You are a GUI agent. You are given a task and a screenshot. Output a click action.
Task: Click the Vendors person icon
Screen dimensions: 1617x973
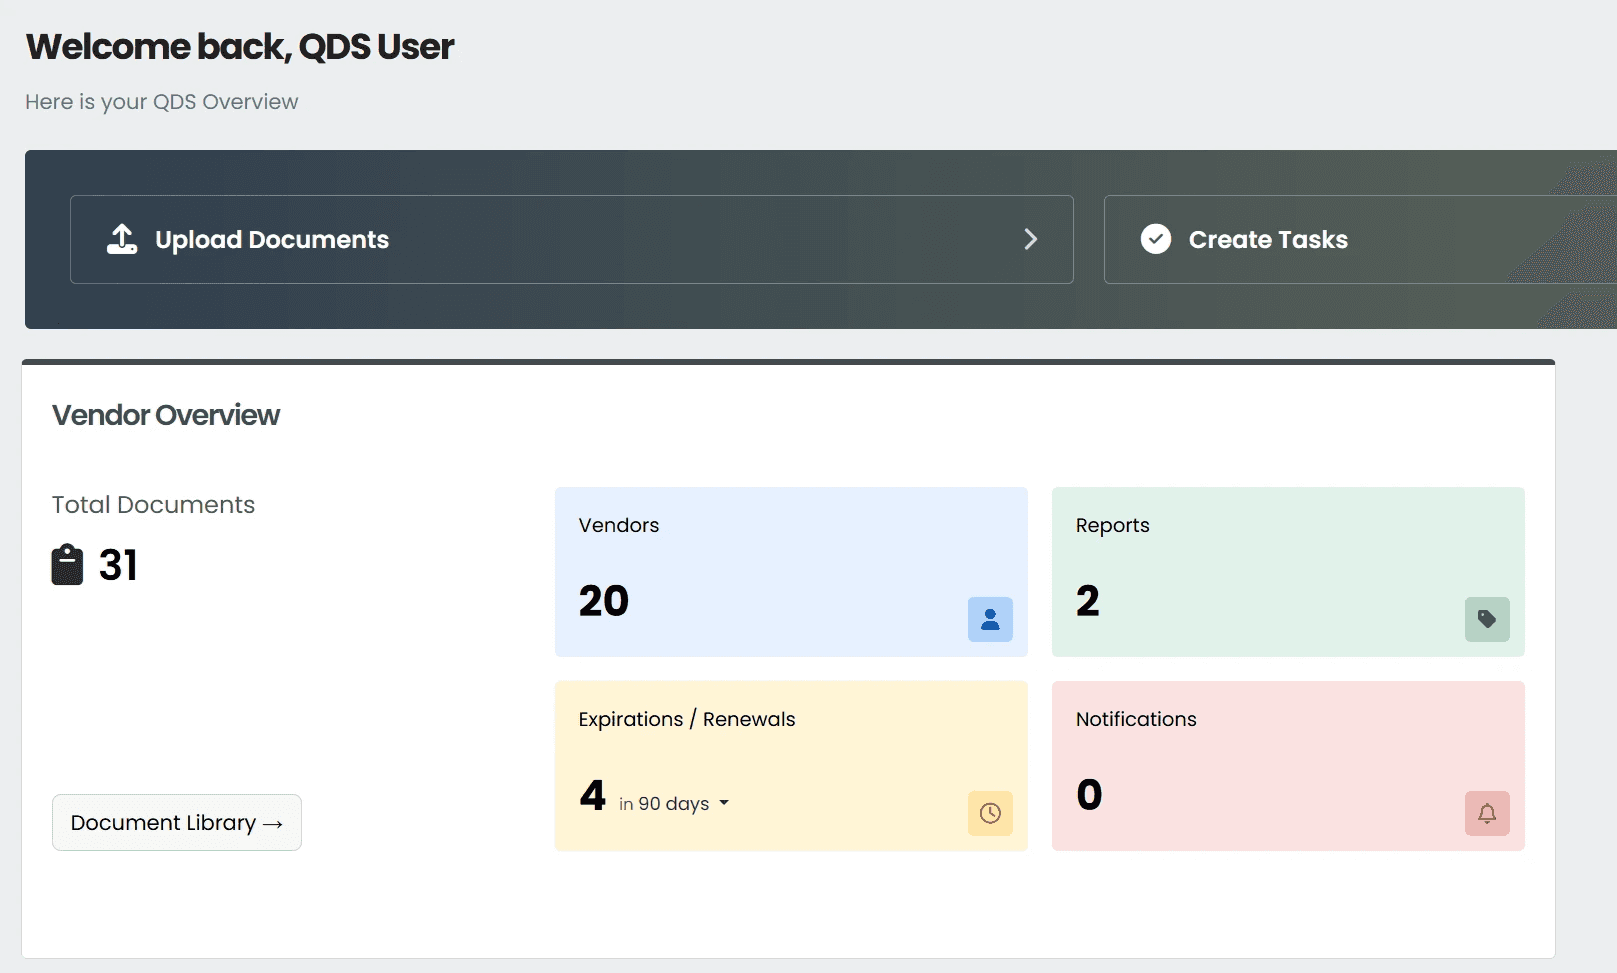pos(990,619)
